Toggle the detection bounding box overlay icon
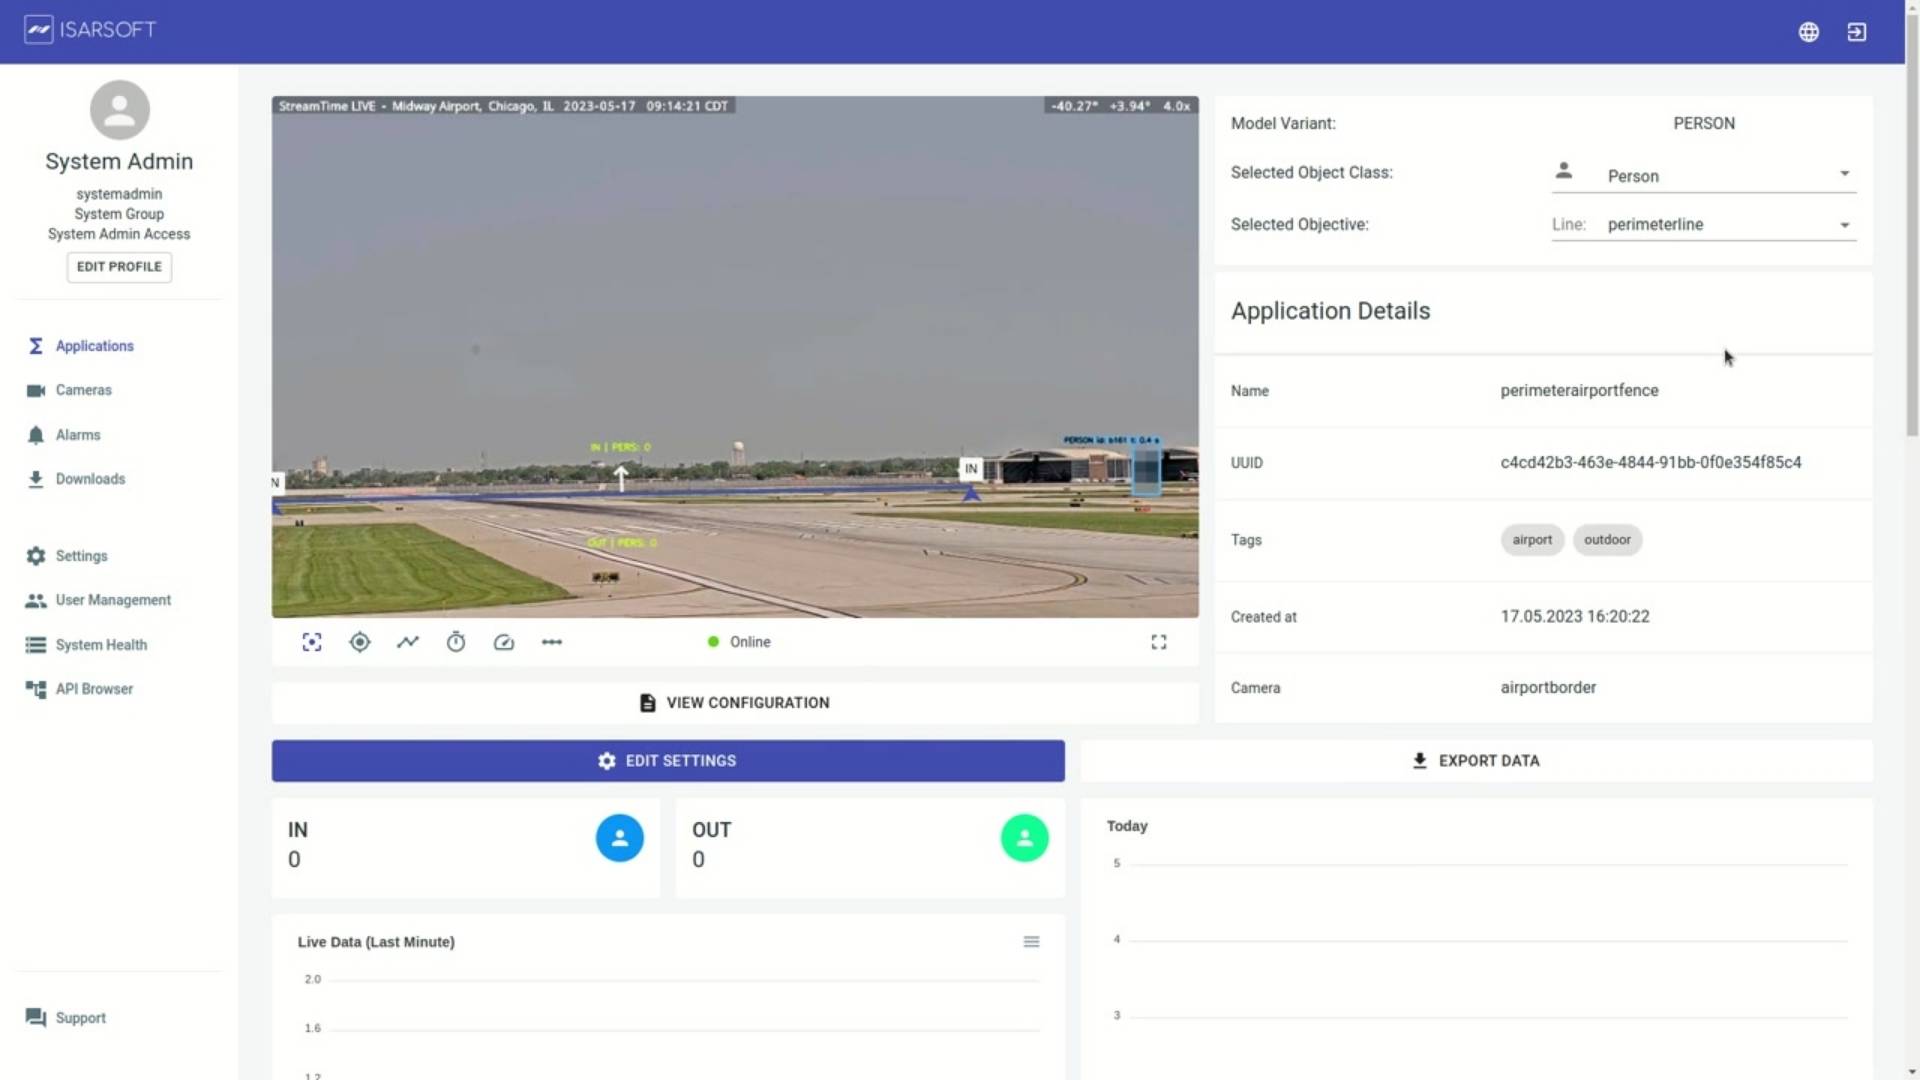This screenshot has width=1920, height=1080. [311, 642]
